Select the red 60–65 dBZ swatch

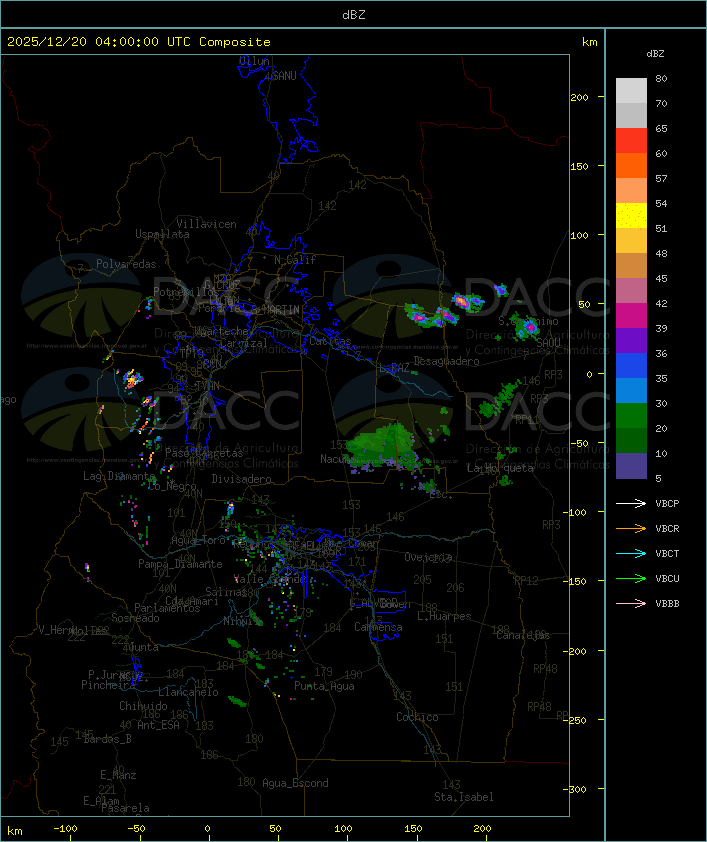click(x=631, y=141)
